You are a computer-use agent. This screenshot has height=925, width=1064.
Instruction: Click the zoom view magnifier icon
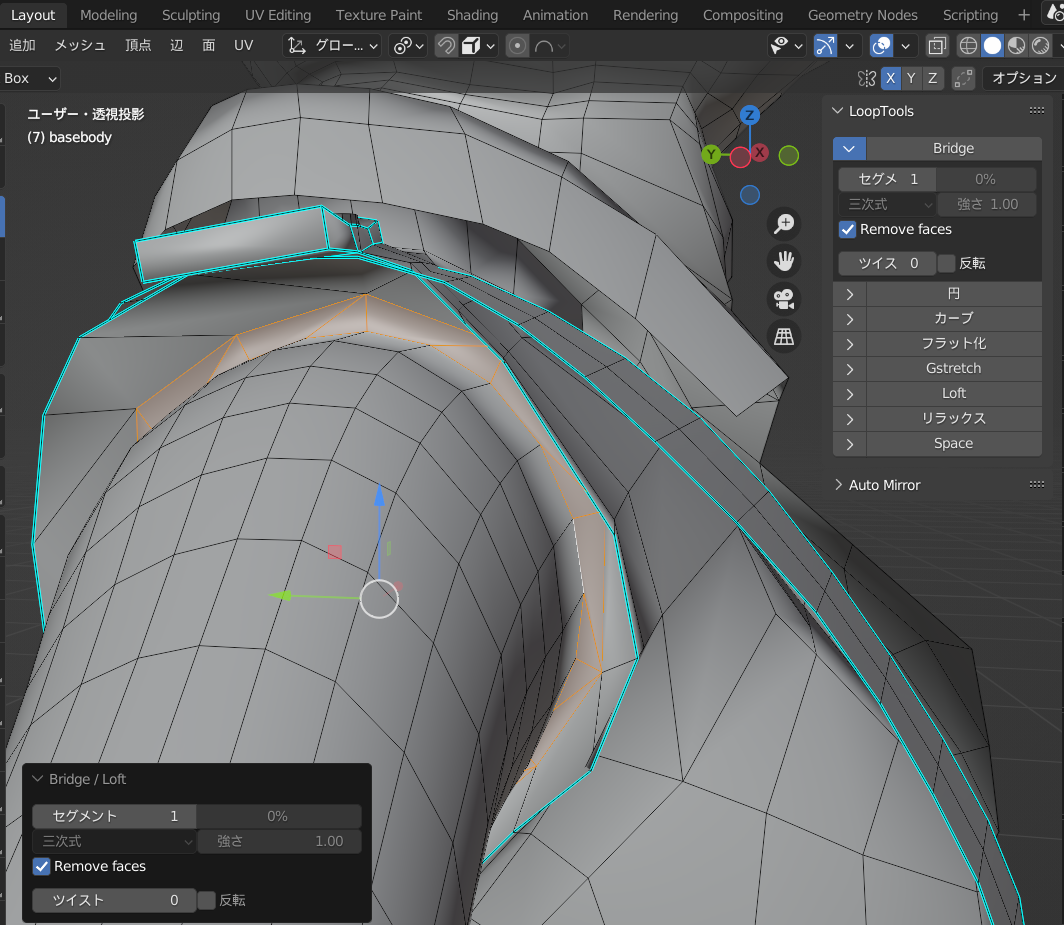click(784, 224)
